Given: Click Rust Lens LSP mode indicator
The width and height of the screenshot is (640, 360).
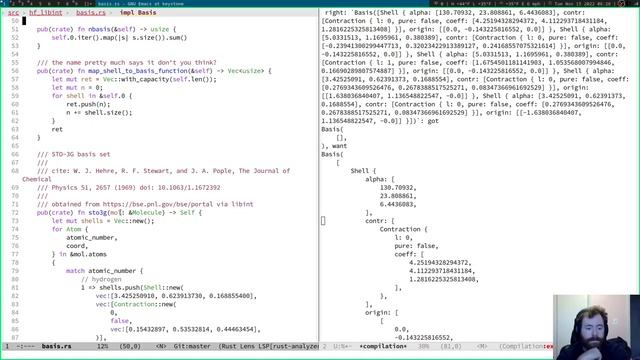Looking at the screenshot, I should click(x=268, y=346).
